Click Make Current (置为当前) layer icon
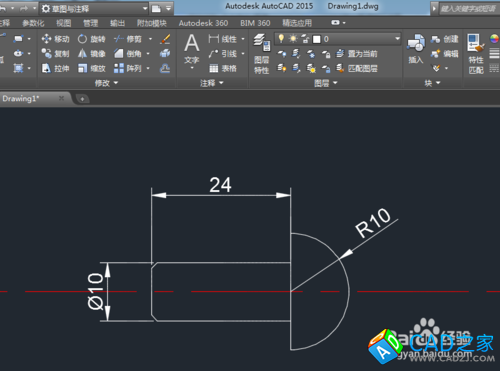This screenshot has width=500, height=371. point(357,53)
